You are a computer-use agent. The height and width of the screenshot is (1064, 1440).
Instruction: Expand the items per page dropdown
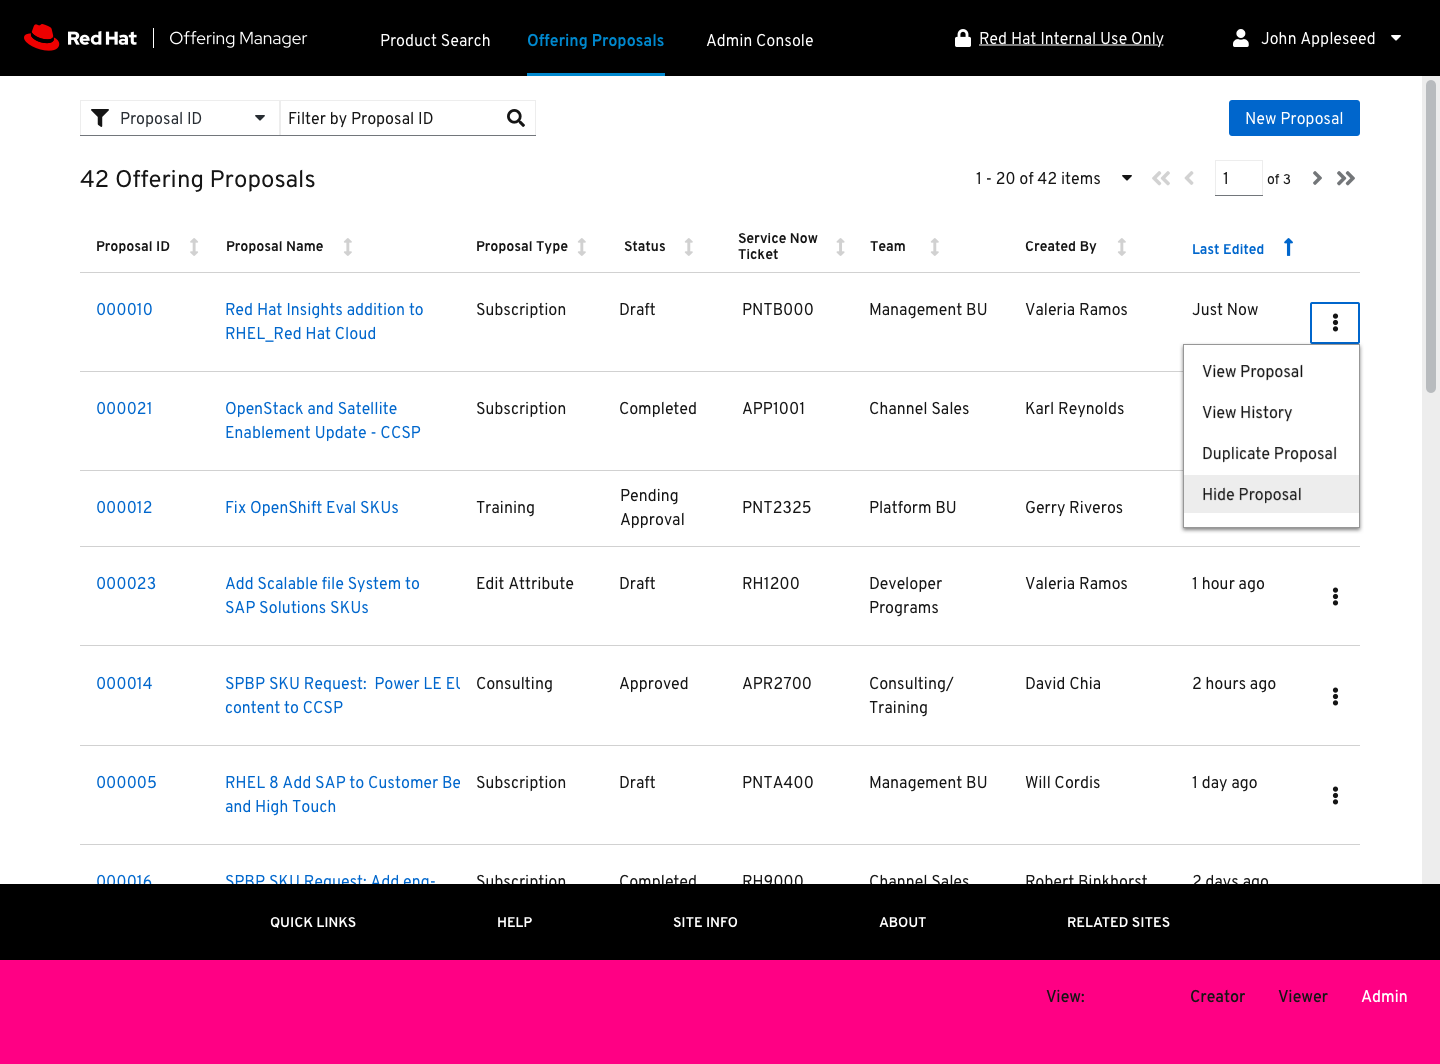(1127, 178)
